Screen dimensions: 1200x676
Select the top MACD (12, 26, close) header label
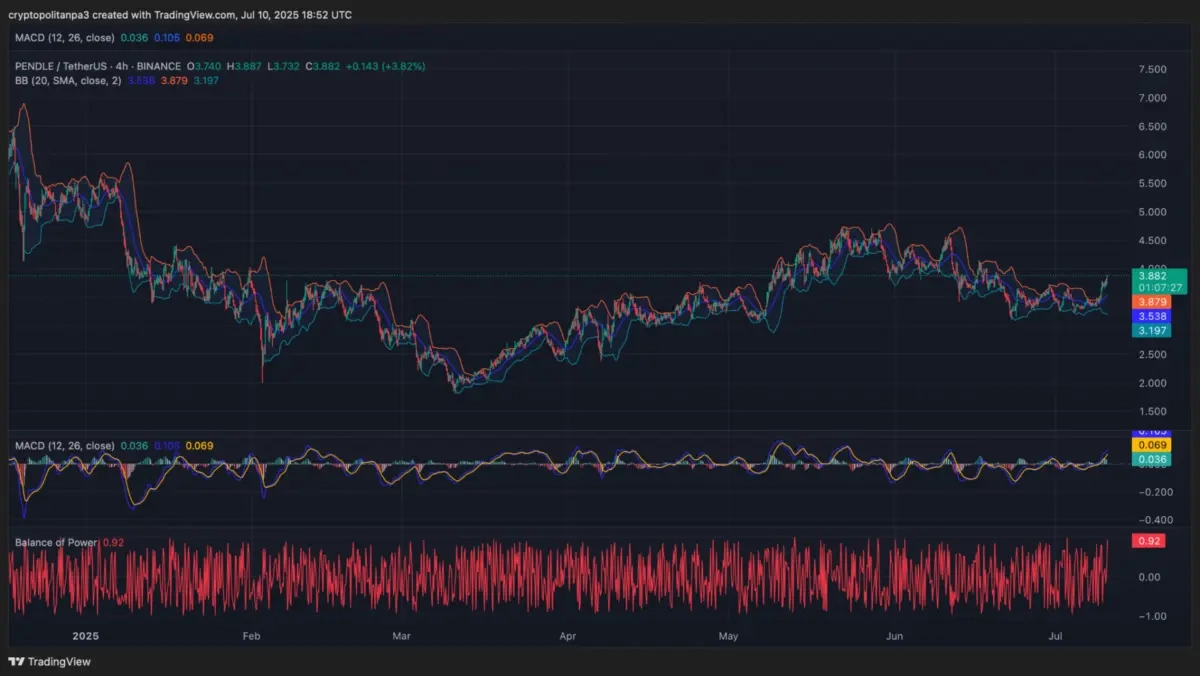[64, 37]
